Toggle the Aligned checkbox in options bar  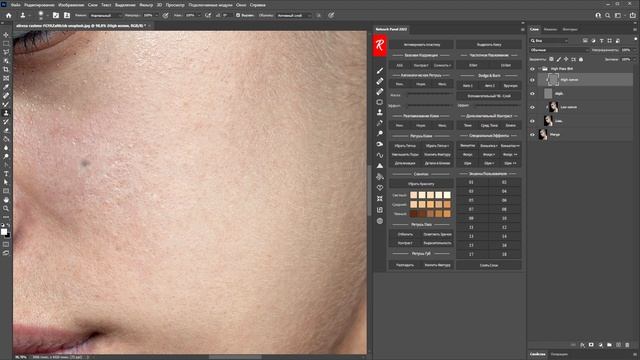238,16
